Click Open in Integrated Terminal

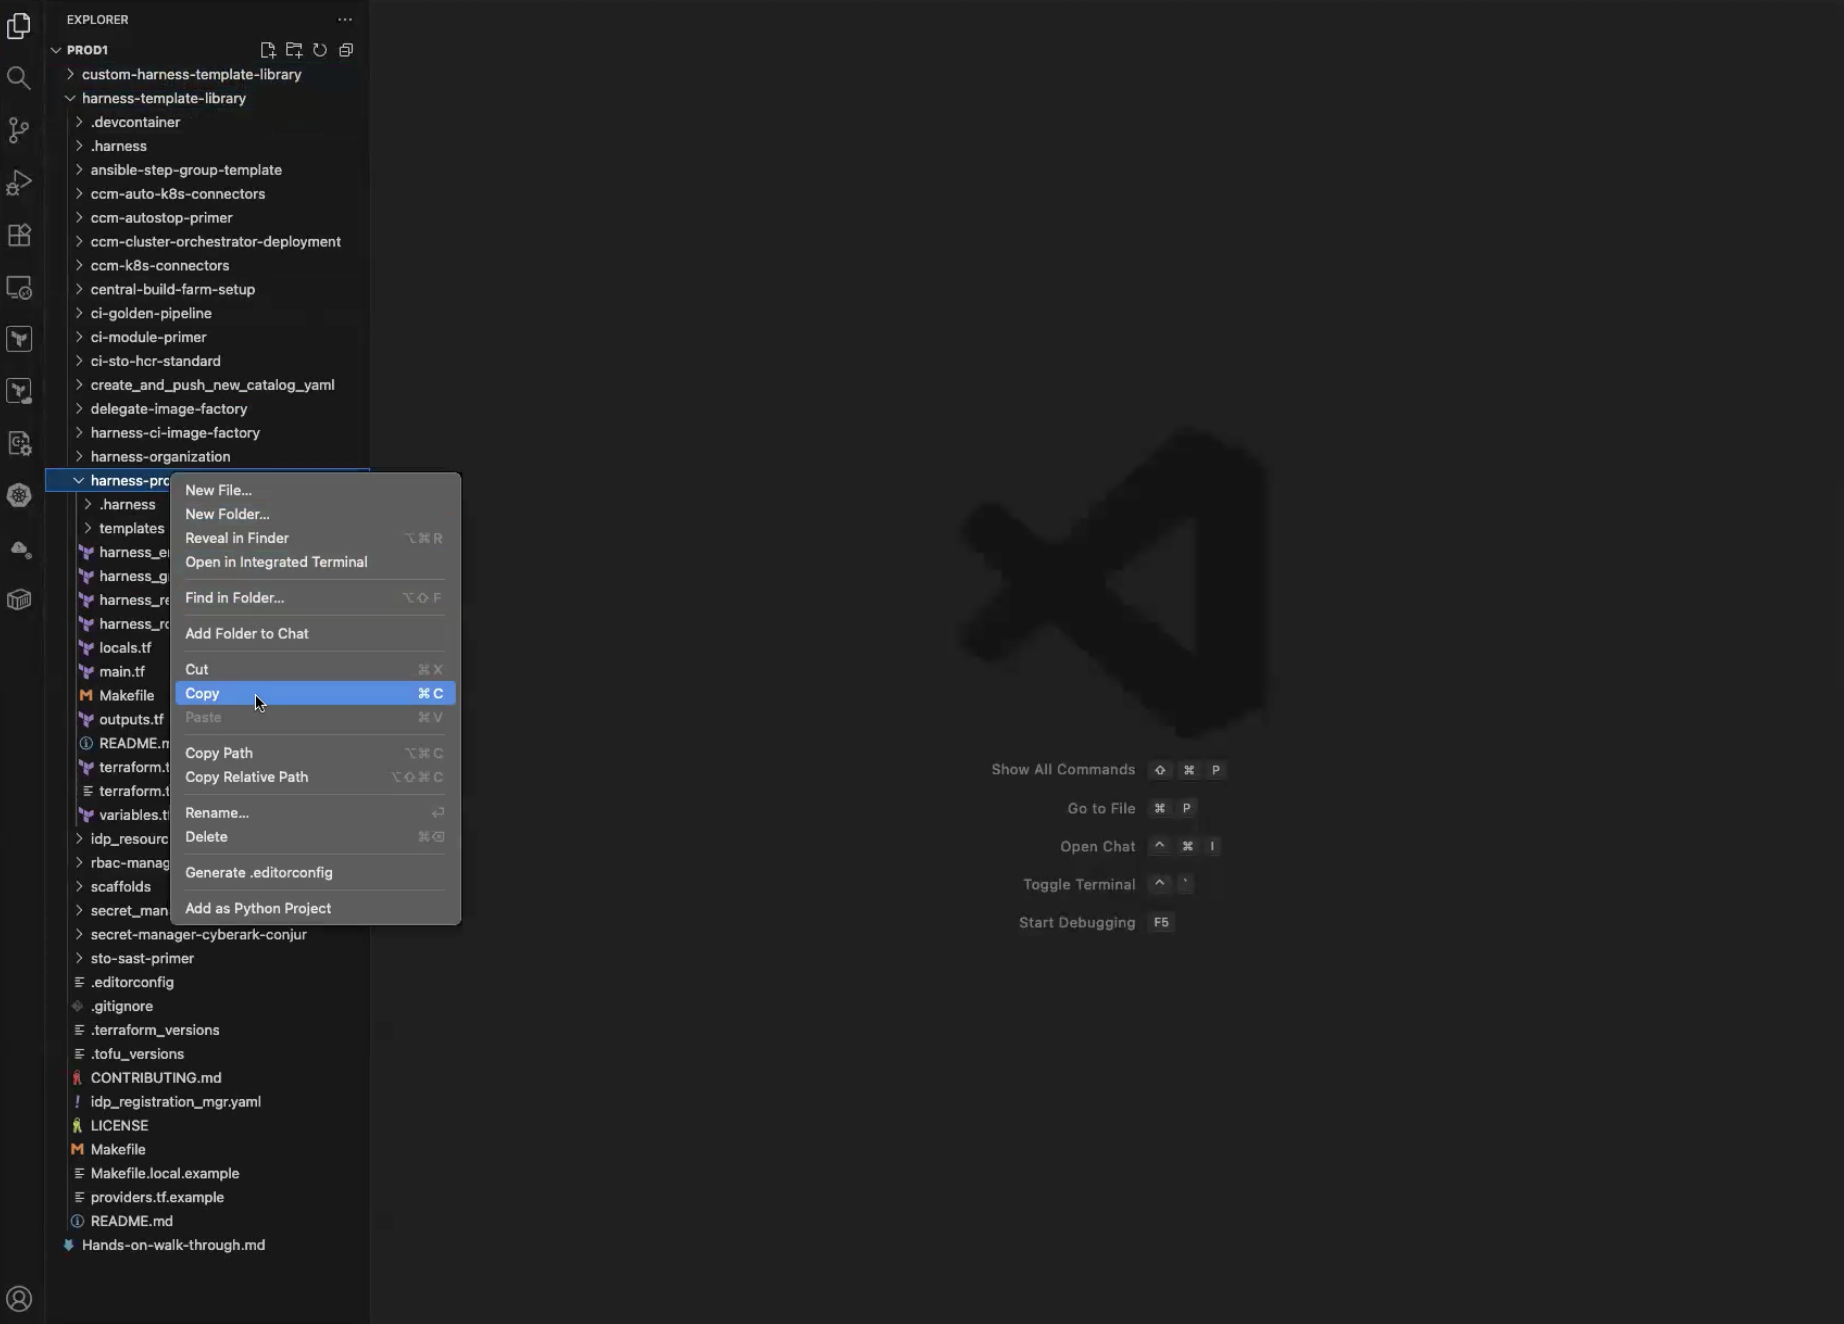point(276,562)
